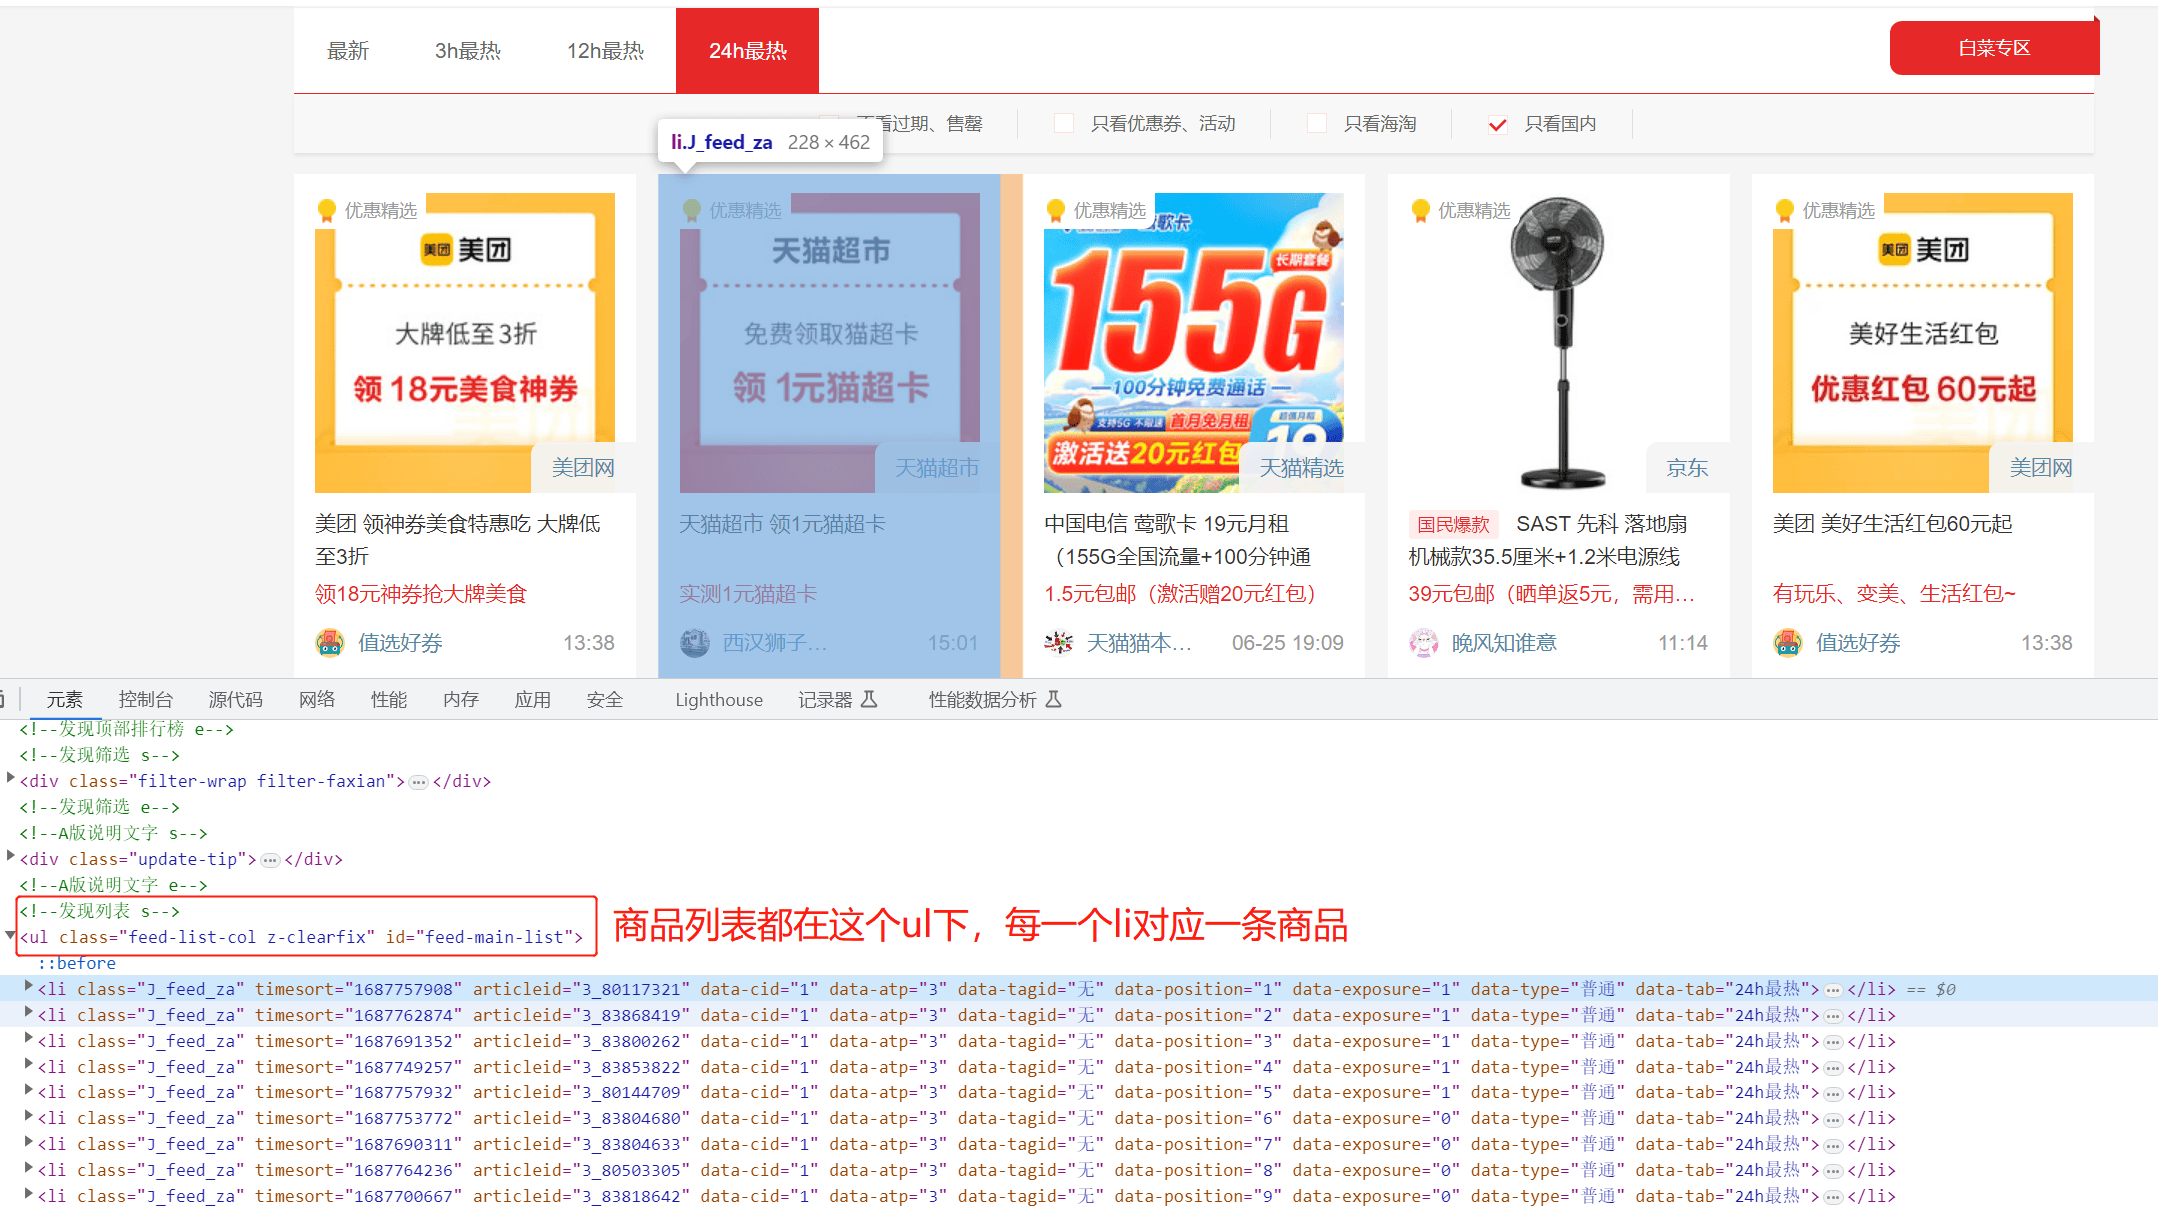Expand the update-tip div node
Screen dimensions: 2158x1207
pos(11,856)
